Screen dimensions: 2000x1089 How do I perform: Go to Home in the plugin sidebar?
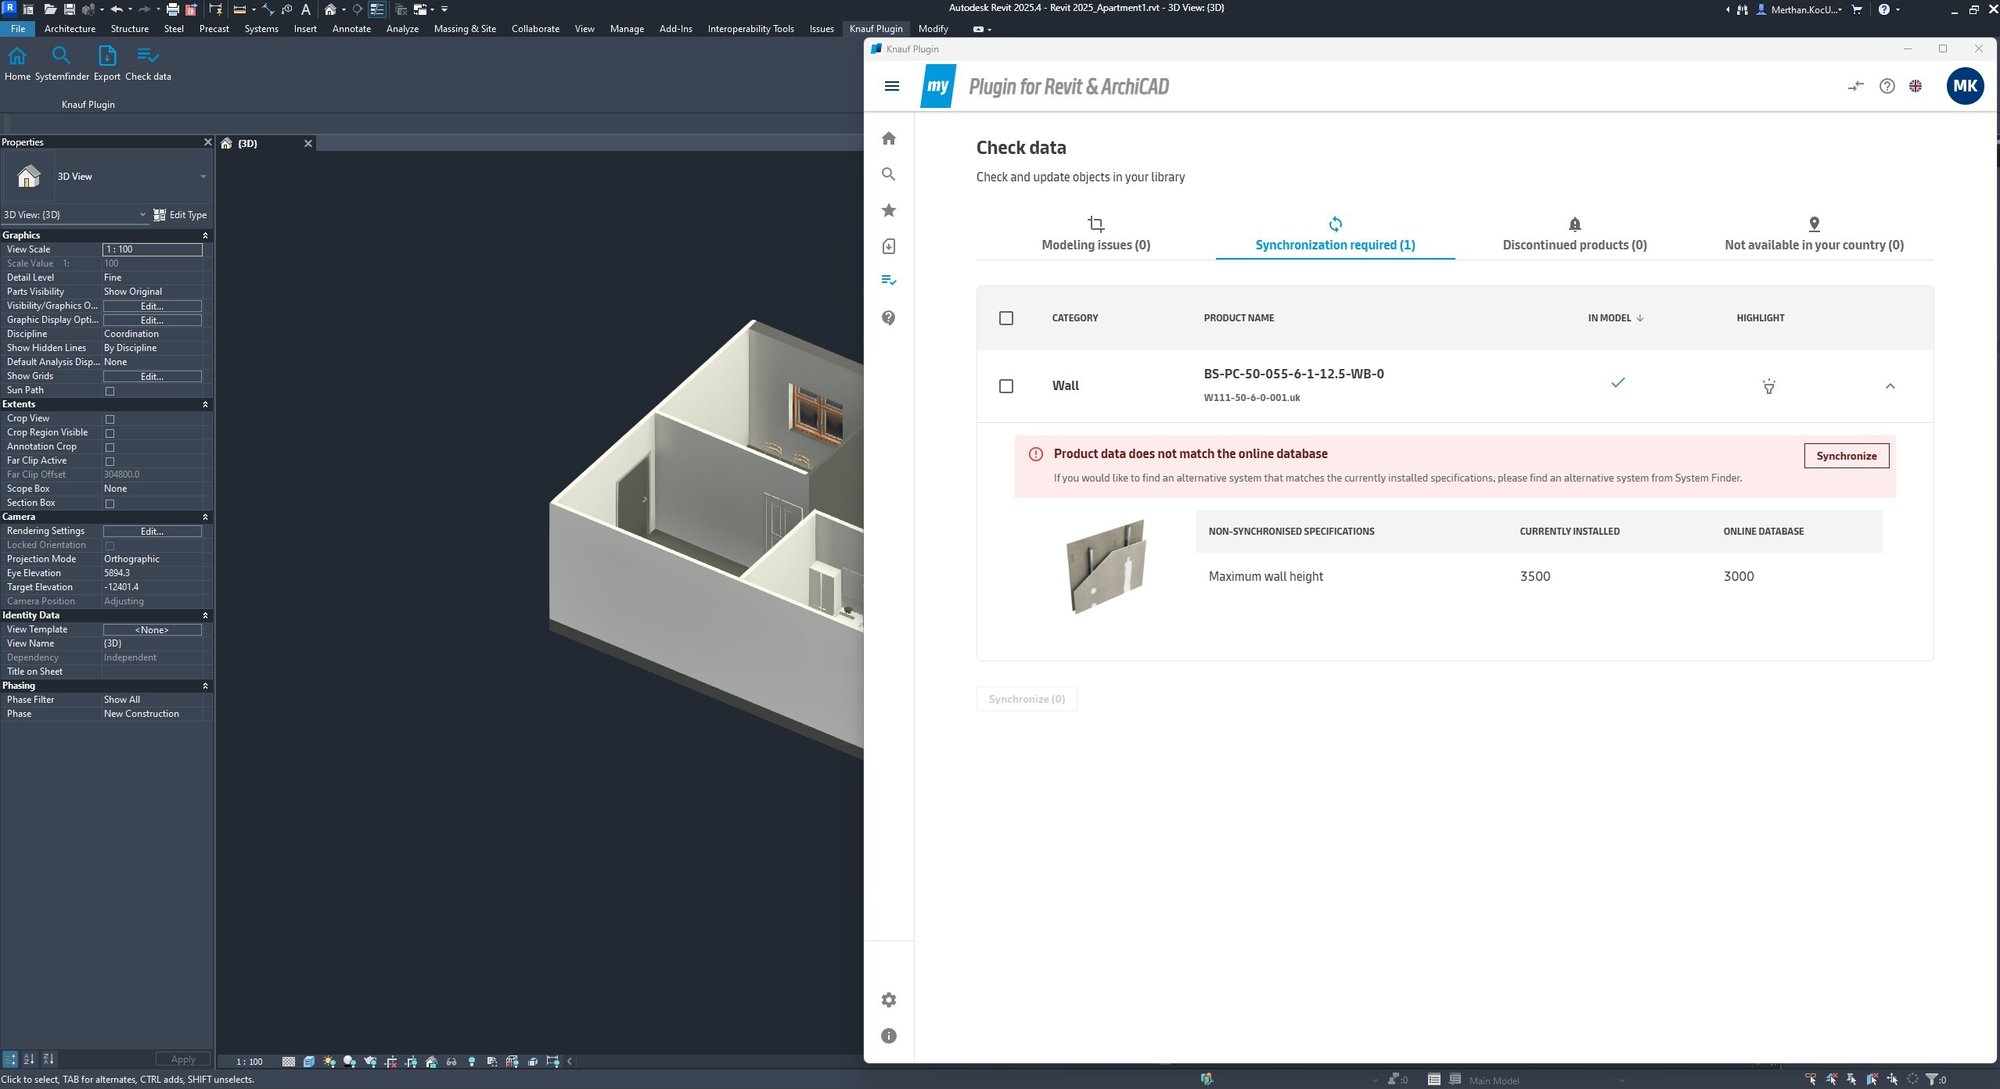click(x=889, y=138)
